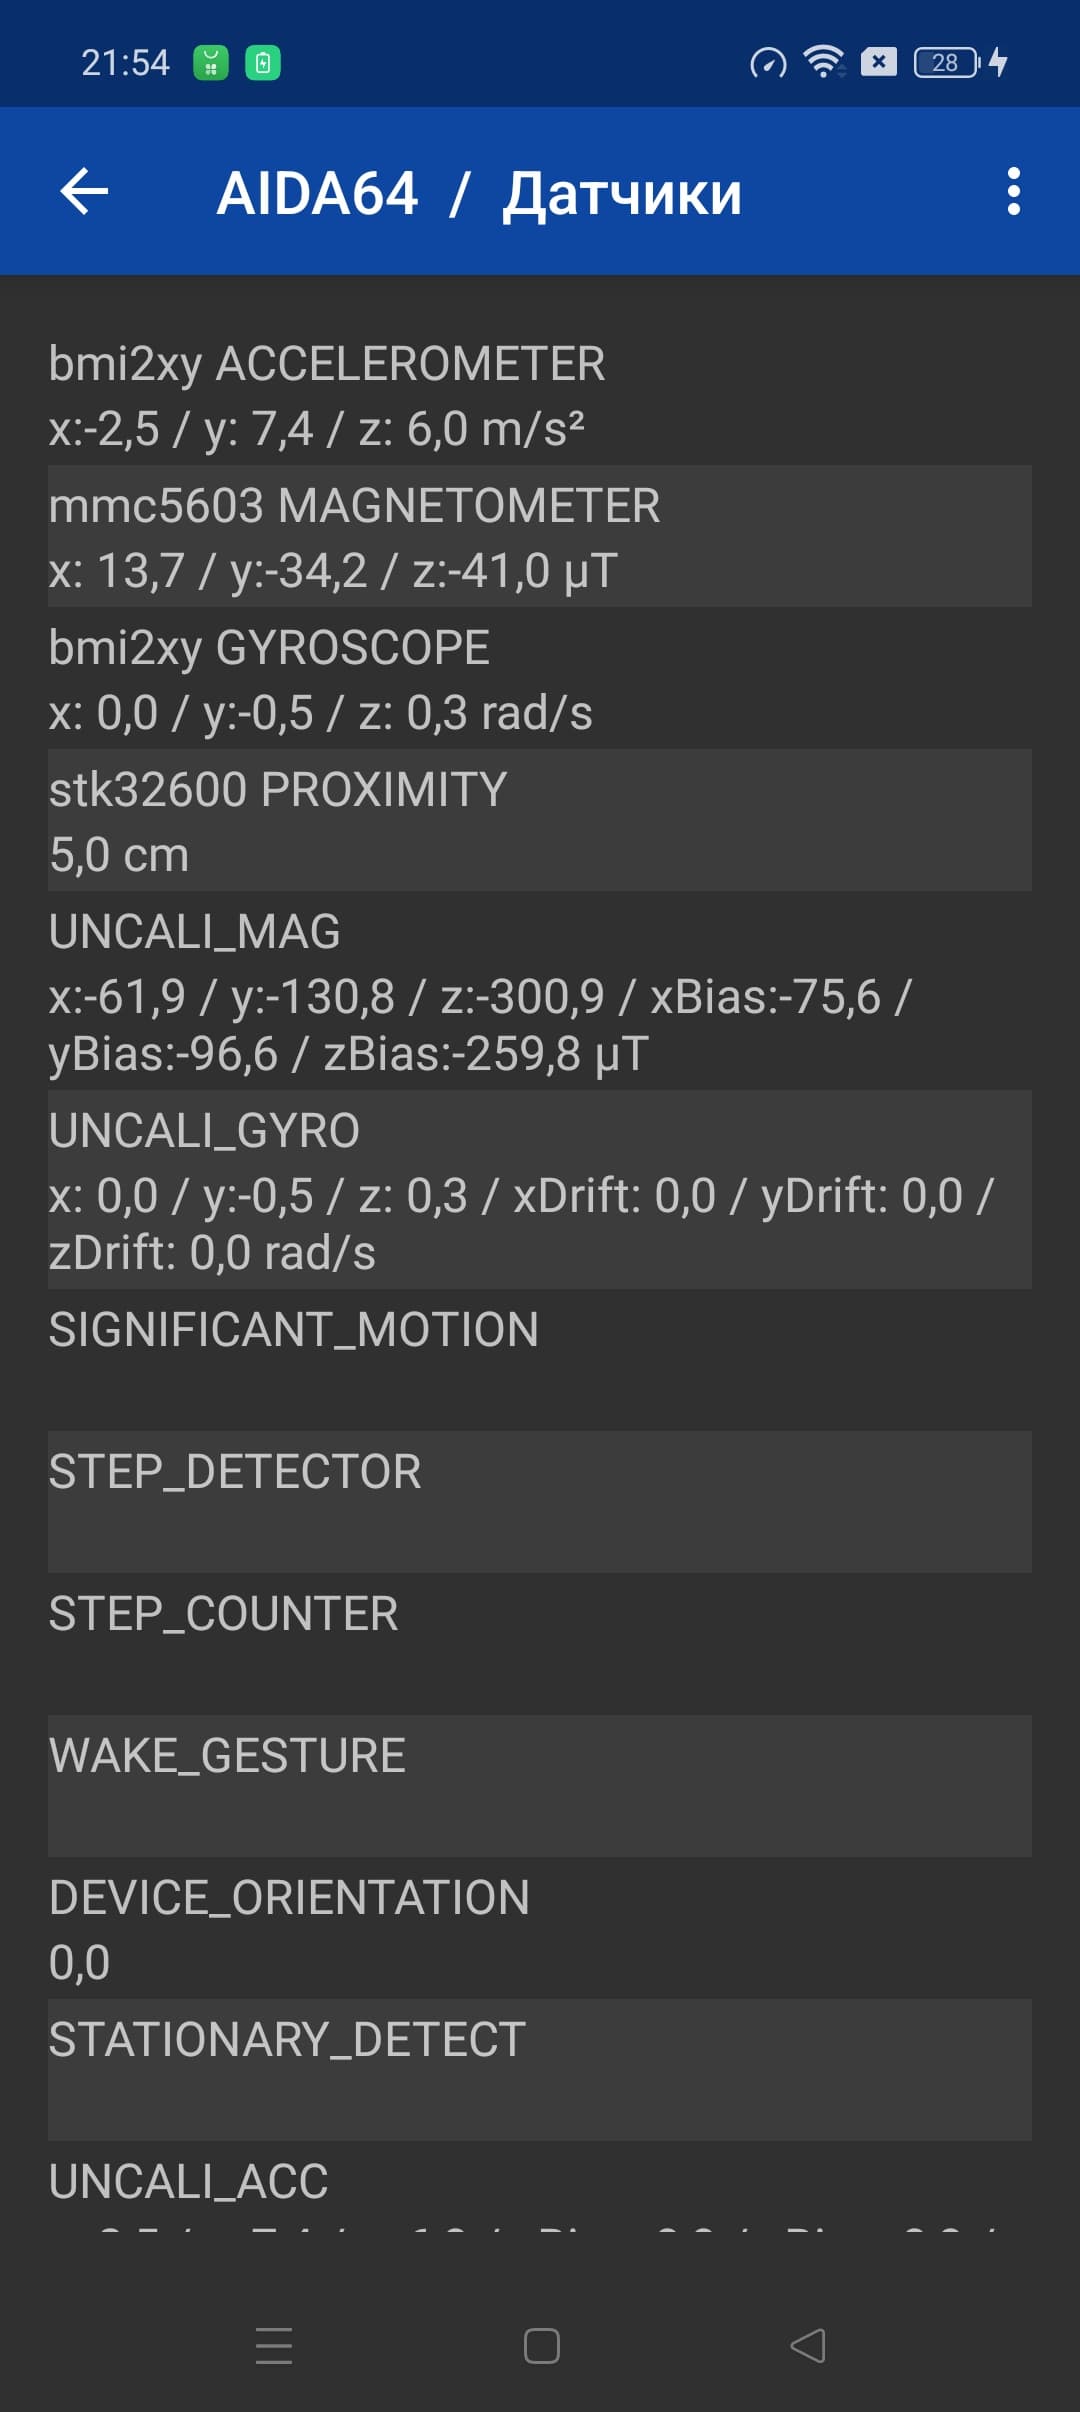Tap the green battery saver notification icon
1080x2412 pixels.
pos(263,63)
